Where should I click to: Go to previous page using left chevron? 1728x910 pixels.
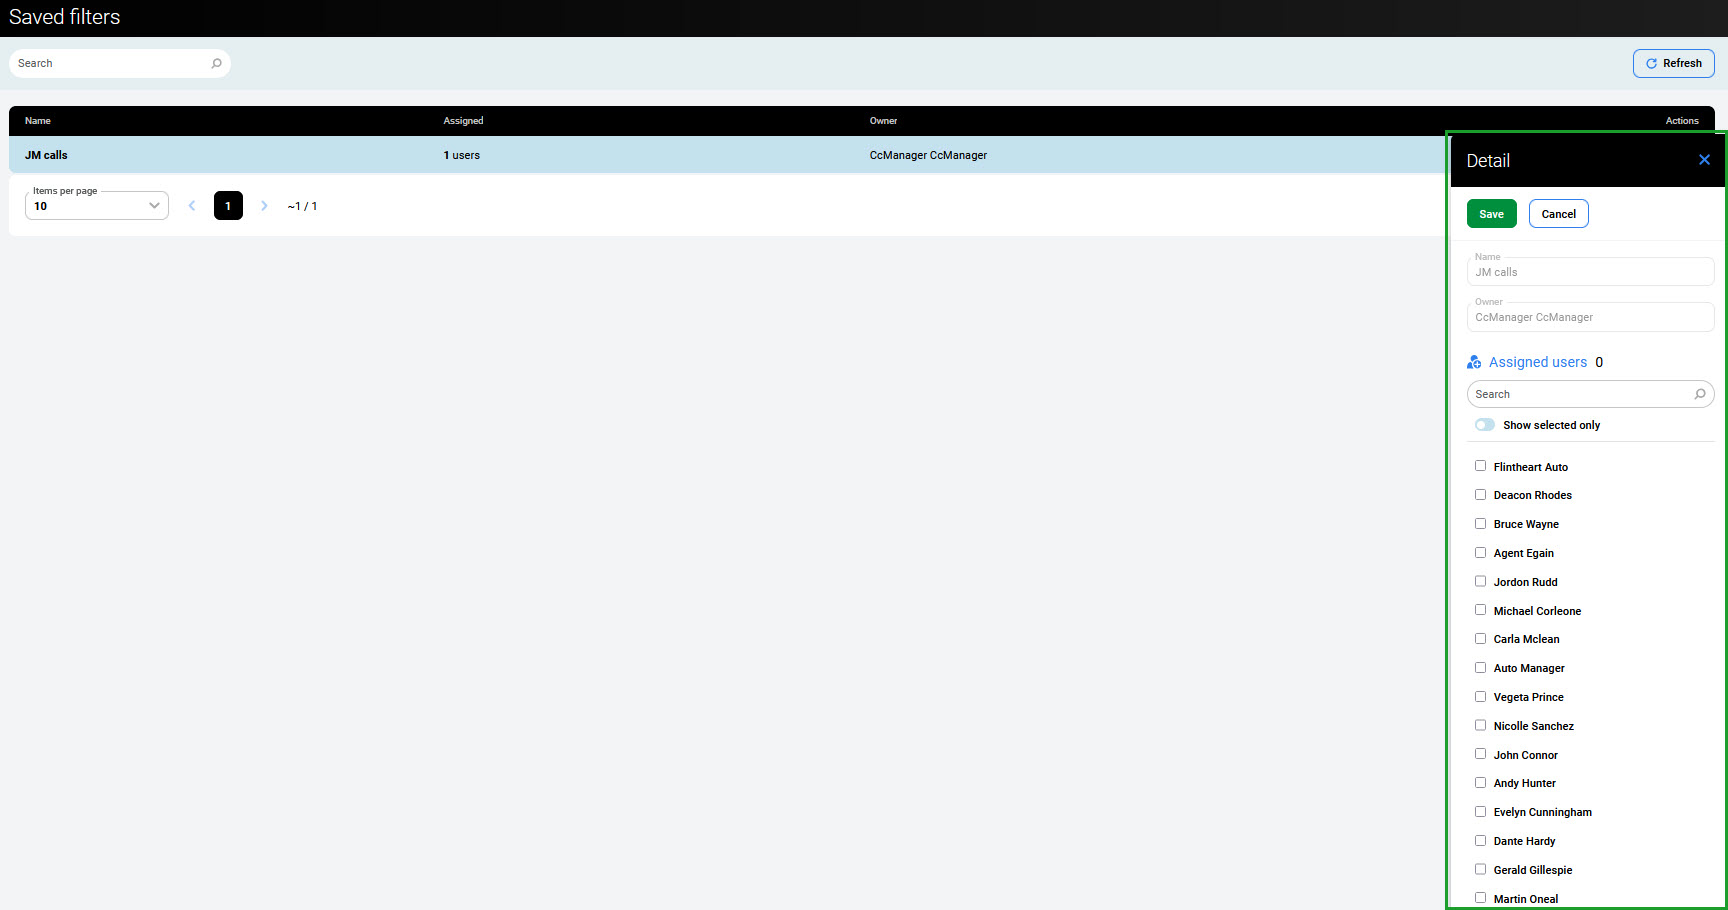[x=192, y=206]
